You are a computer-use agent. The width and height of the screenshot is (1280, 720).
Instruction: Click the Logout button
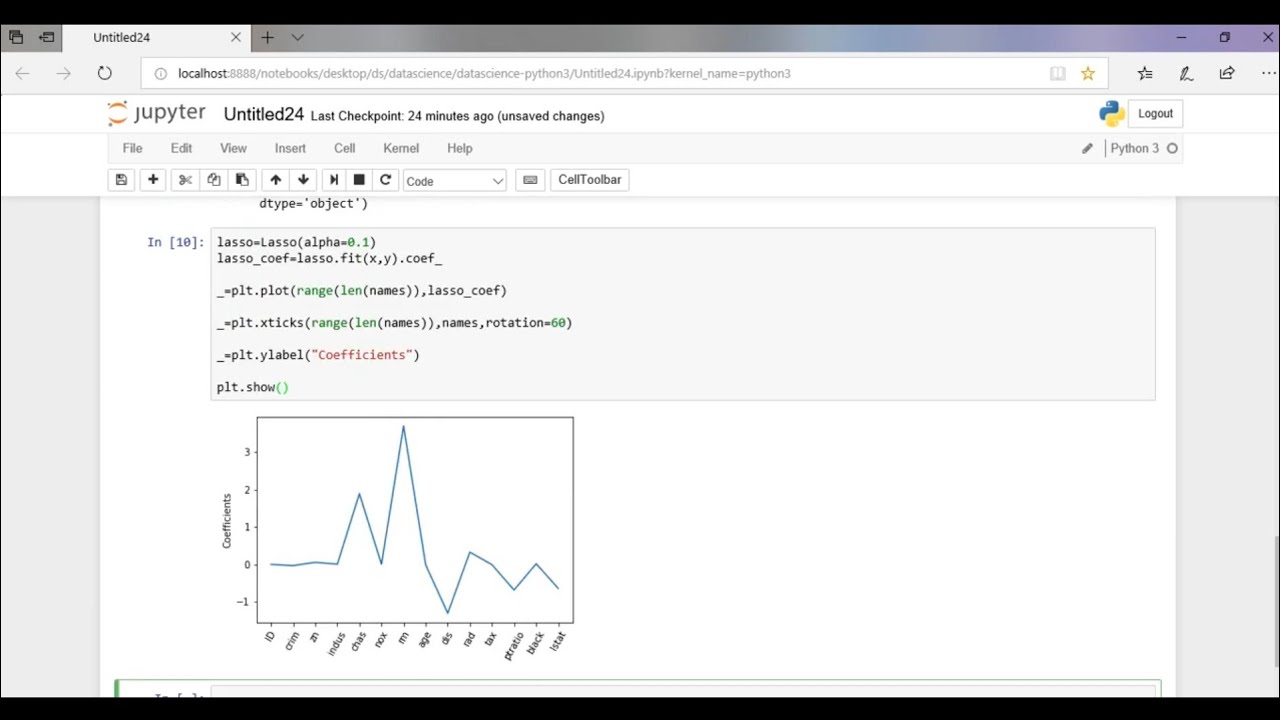1155,114
